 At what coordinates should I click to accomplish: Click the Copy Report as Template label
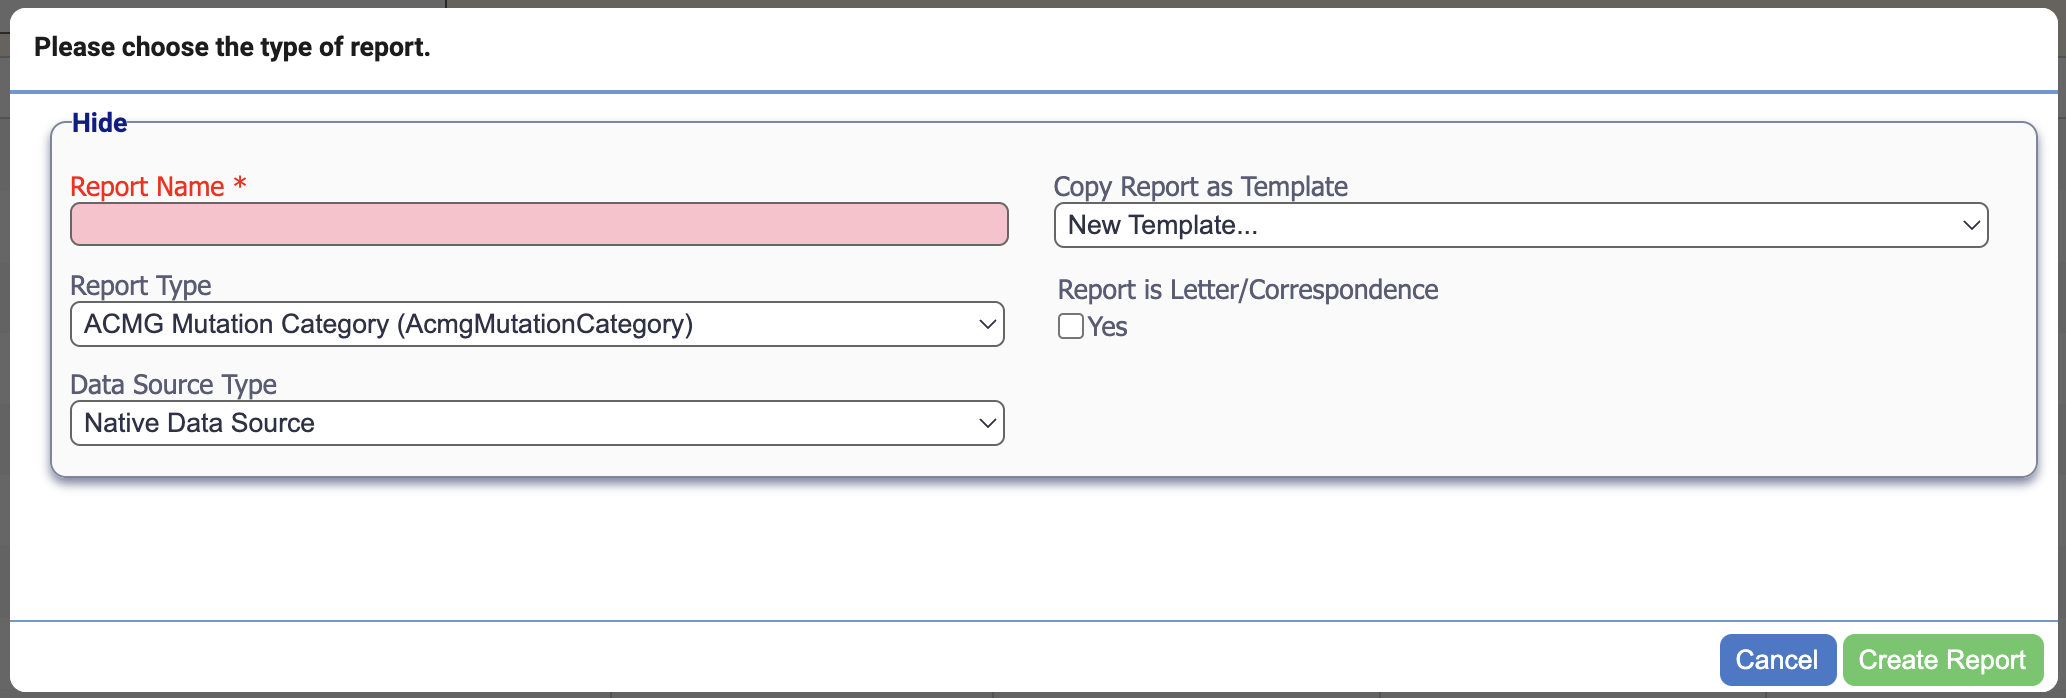click(1200, 186)
